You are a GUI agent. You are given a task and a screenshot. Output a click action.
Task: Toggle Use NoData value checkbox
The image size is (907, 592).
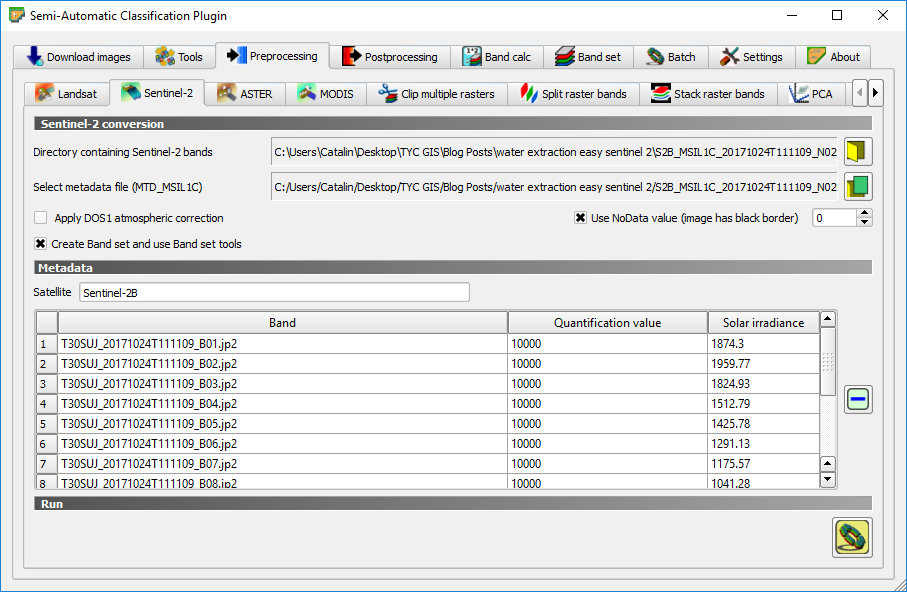580,218
